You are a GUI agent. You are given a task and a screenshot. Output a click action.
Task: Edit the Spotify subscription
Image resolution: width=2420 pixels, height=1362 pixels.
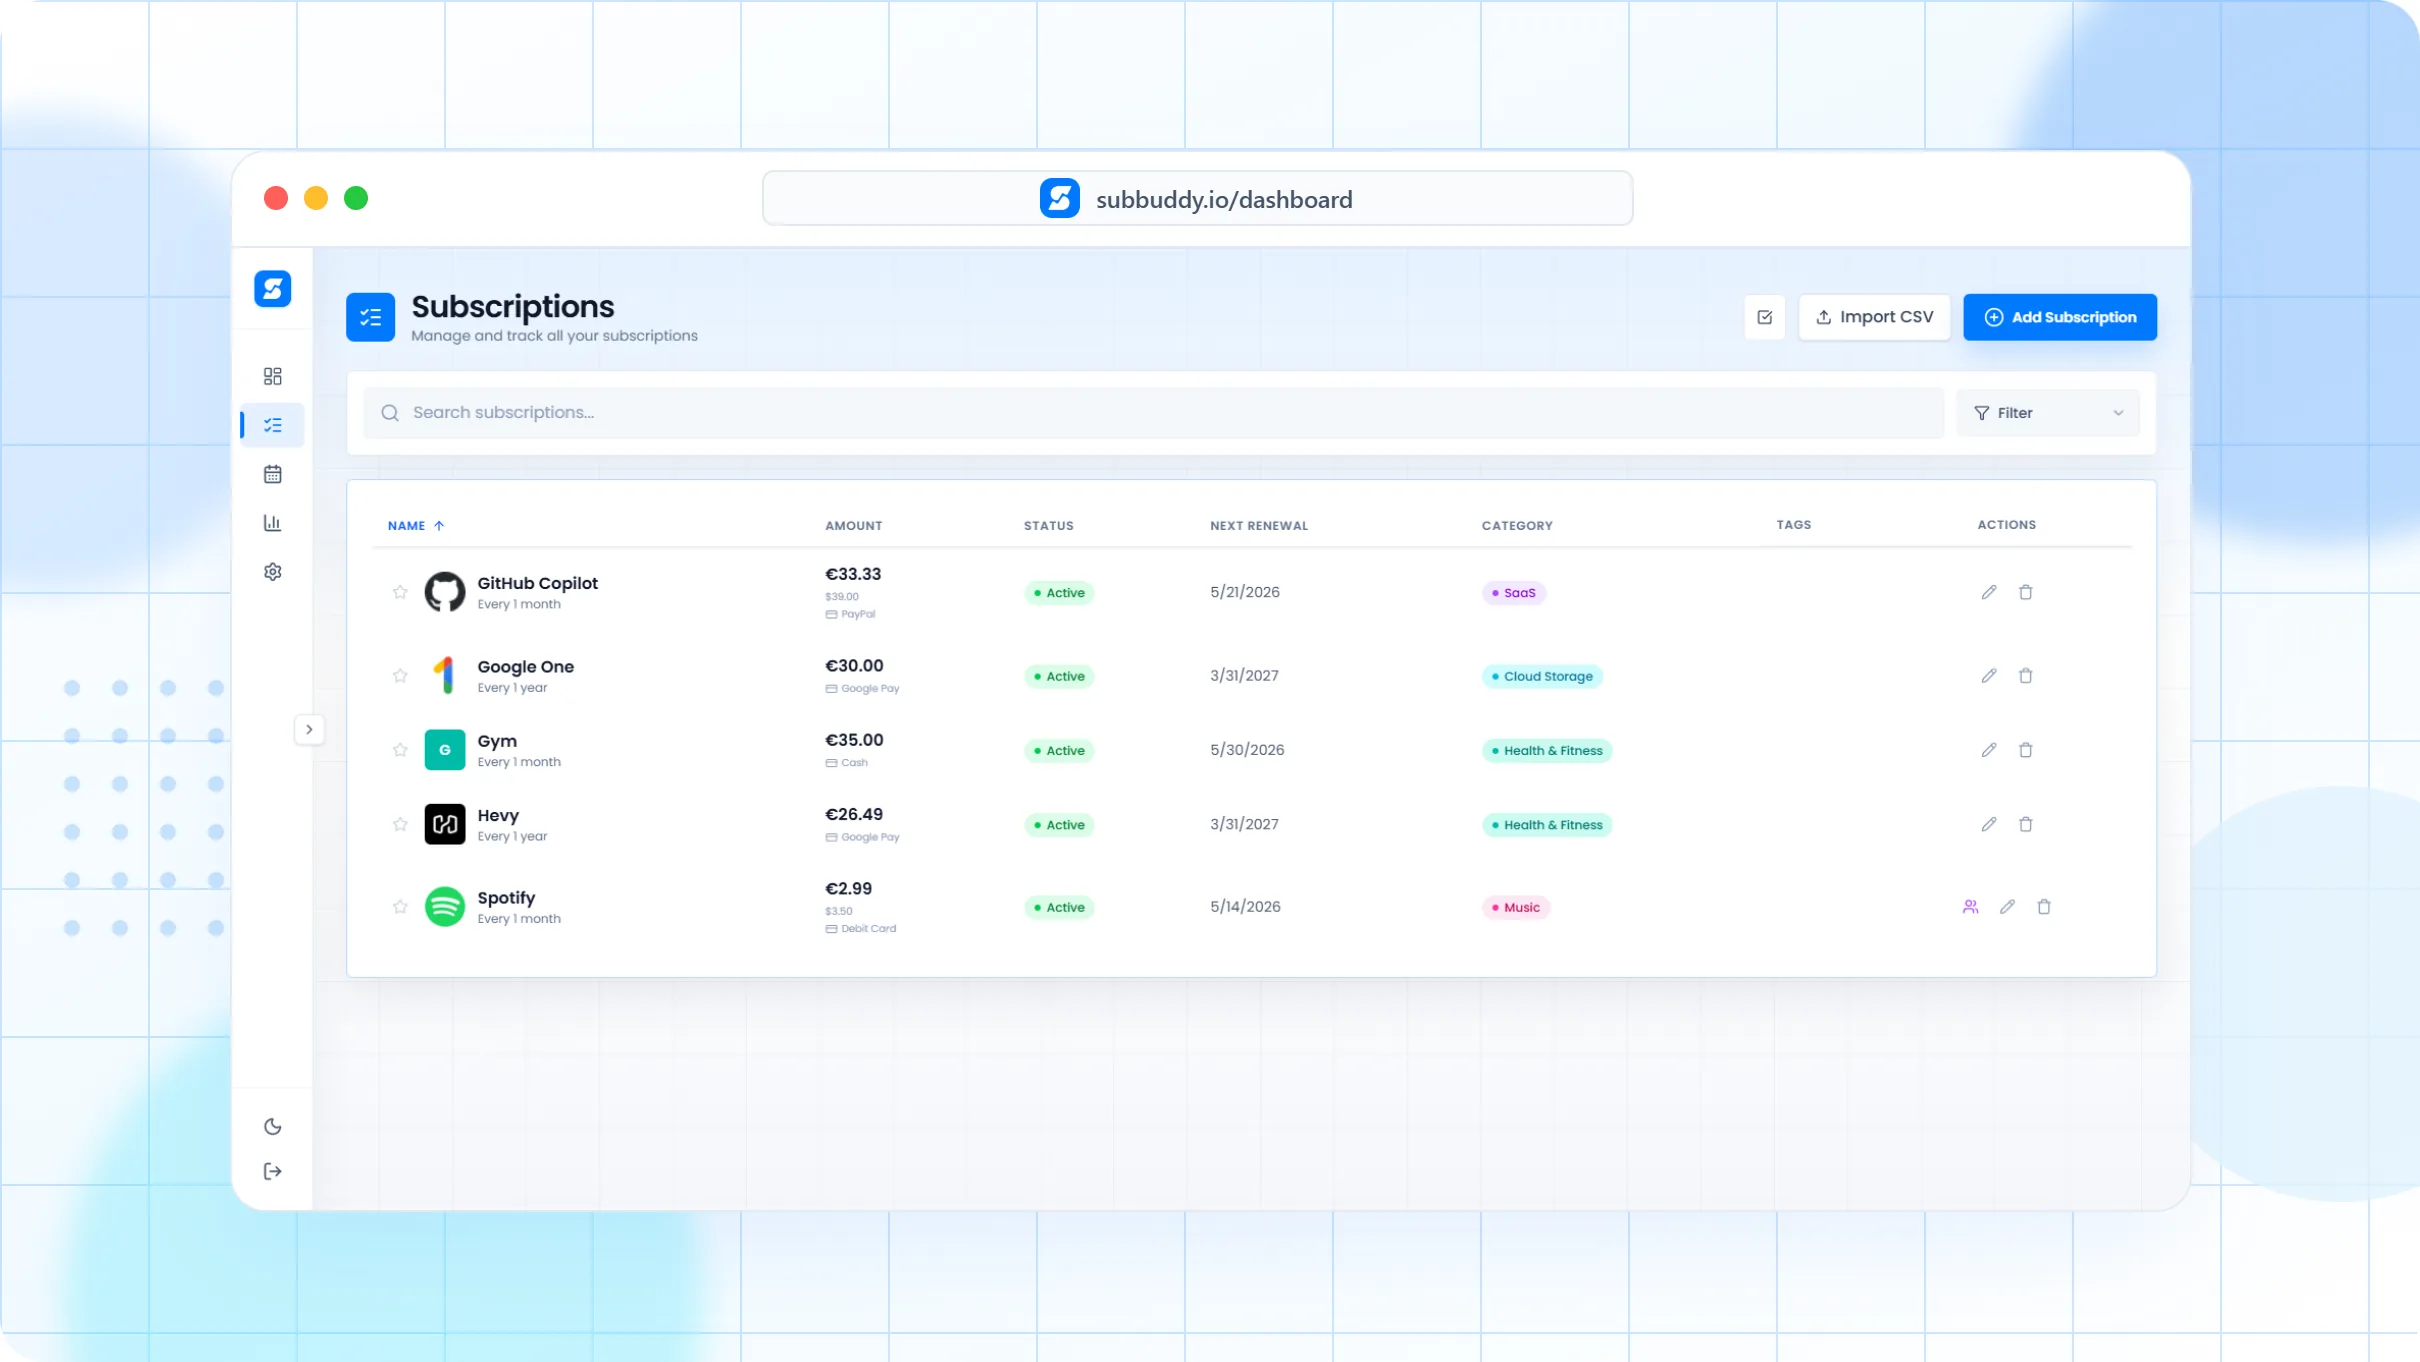point(2007,907)
